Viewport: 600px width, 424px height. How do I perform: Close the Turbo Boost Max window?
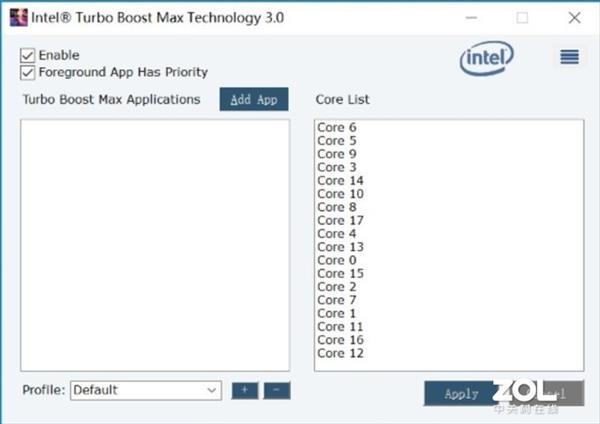click(x=572, y=17)
